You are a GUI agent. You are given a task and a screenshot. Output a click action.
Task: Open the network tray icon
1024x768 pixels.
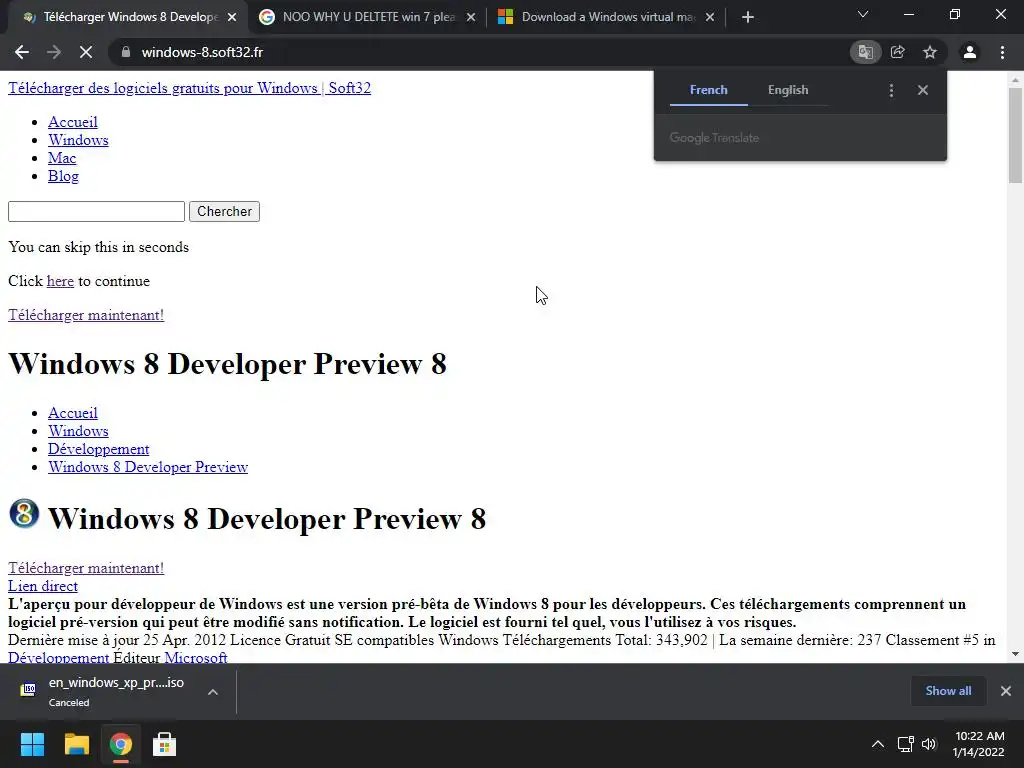[905, 744]
